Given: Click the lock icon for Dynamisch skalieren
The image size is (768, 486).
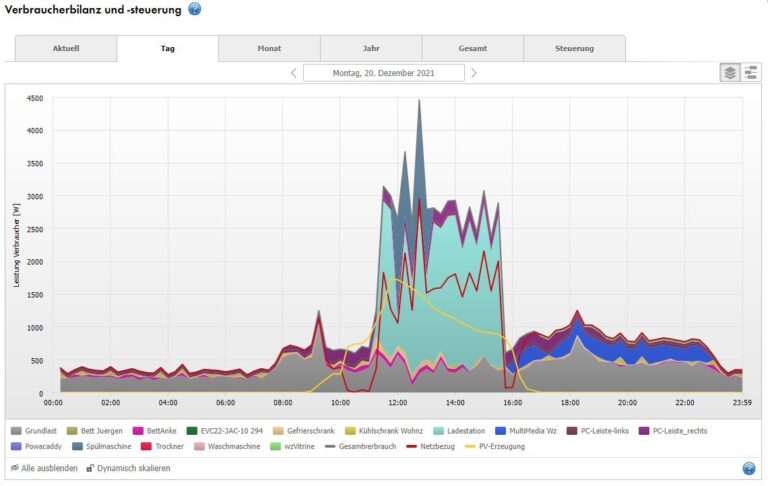Looking at the screenshot, I should (x=91, y=468).
